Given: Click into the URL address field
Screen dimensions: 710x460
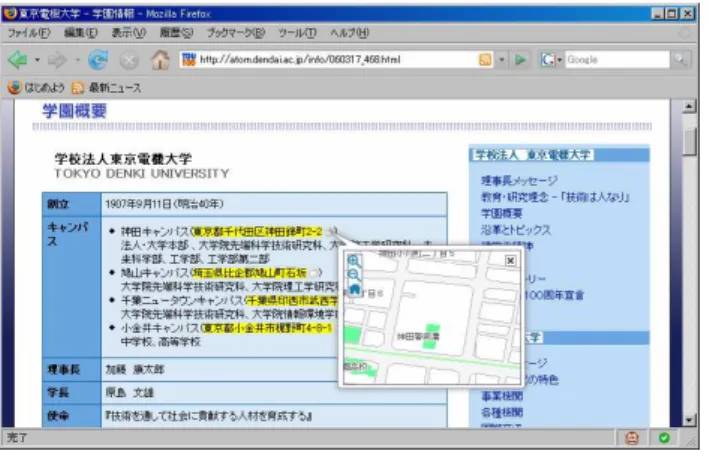Looking at the screenshot, I should [x=337, y=60].
